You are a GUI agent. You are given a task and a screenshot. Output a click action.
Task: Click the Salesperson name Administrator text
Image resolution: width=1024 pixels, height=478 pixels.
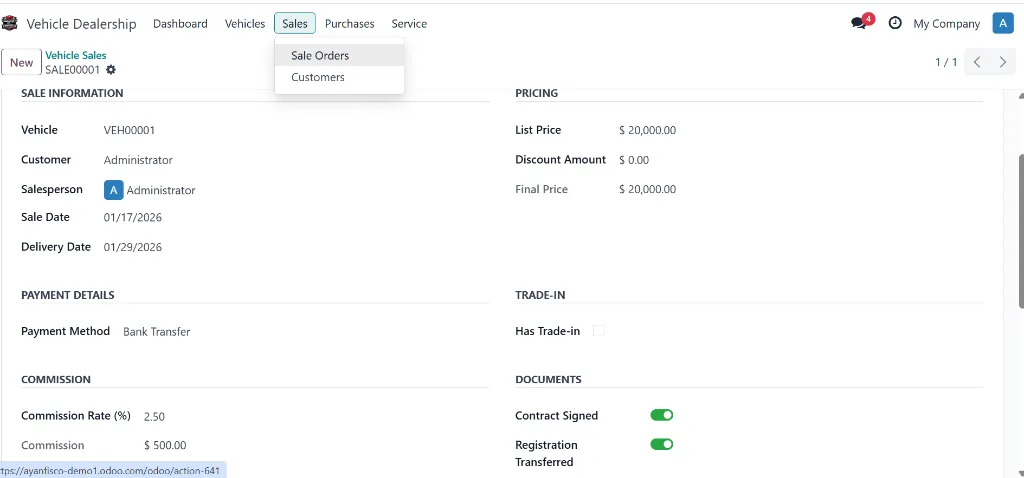pyautogui.click(x=161, y=191)
